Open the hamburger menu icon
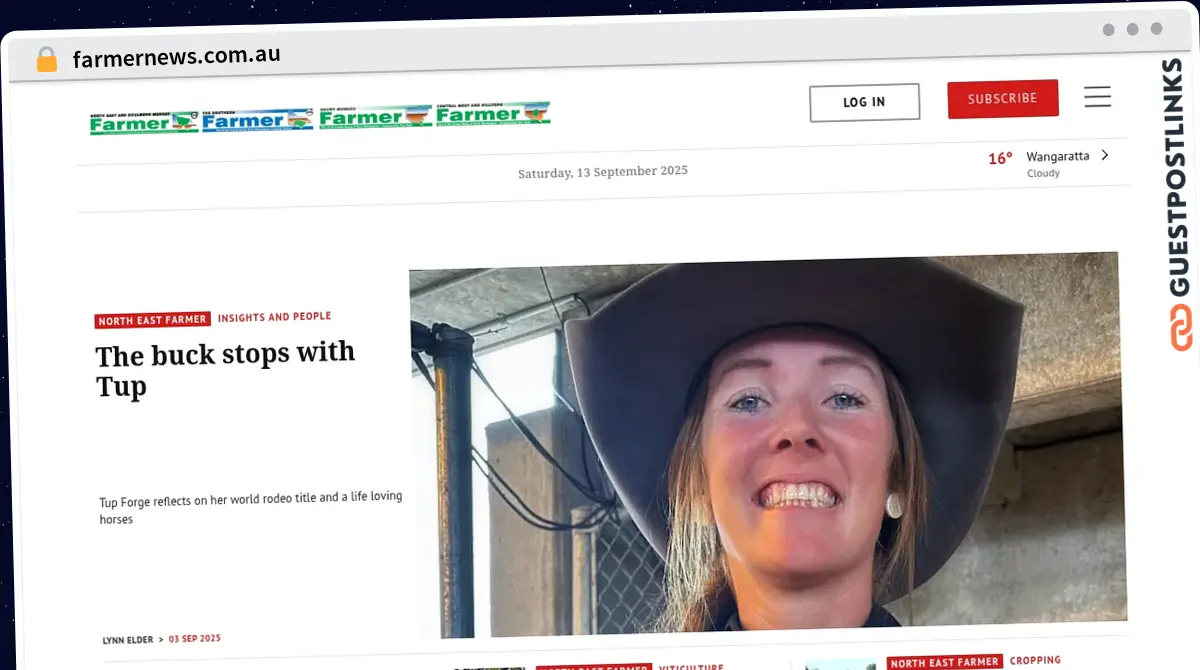This screenshot has height=670, width=1200. 1098,97
